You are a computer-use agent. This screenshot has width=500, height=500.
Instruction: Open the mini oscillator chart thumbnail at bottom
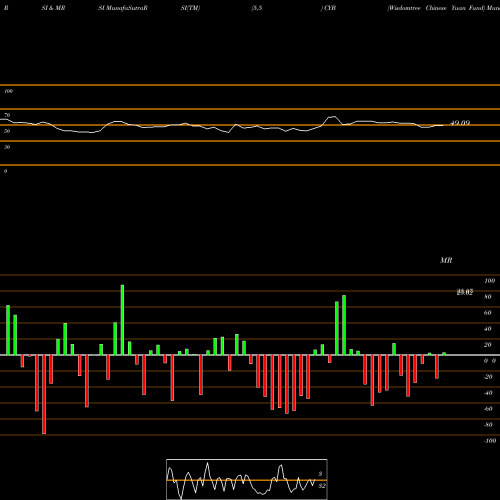pyautogui.click(x=247, y=479)
